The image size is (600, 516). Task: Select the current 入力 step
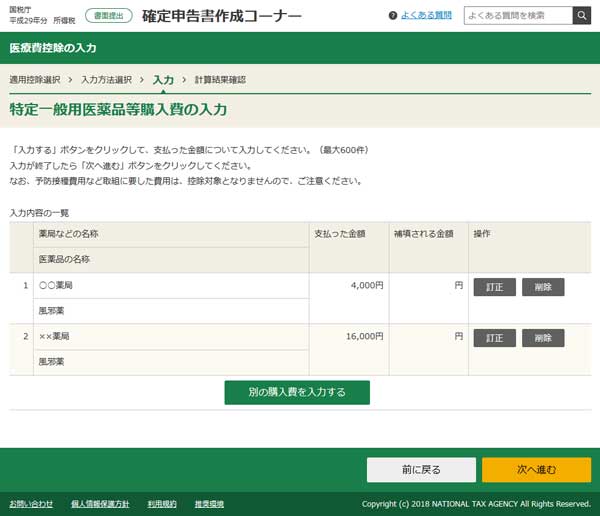tap(163, 79)
